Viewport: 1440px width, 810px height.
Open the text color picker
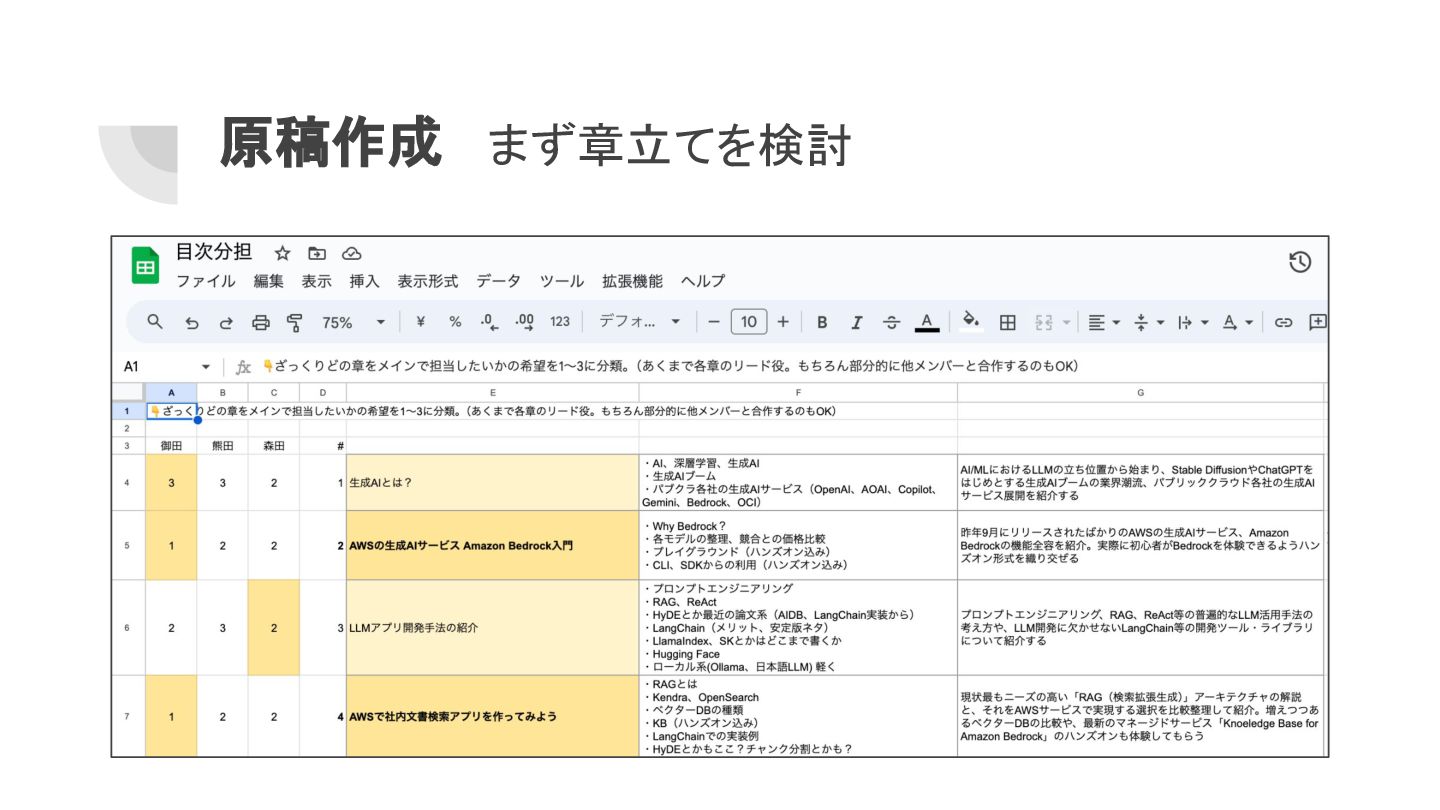(927, 322)
